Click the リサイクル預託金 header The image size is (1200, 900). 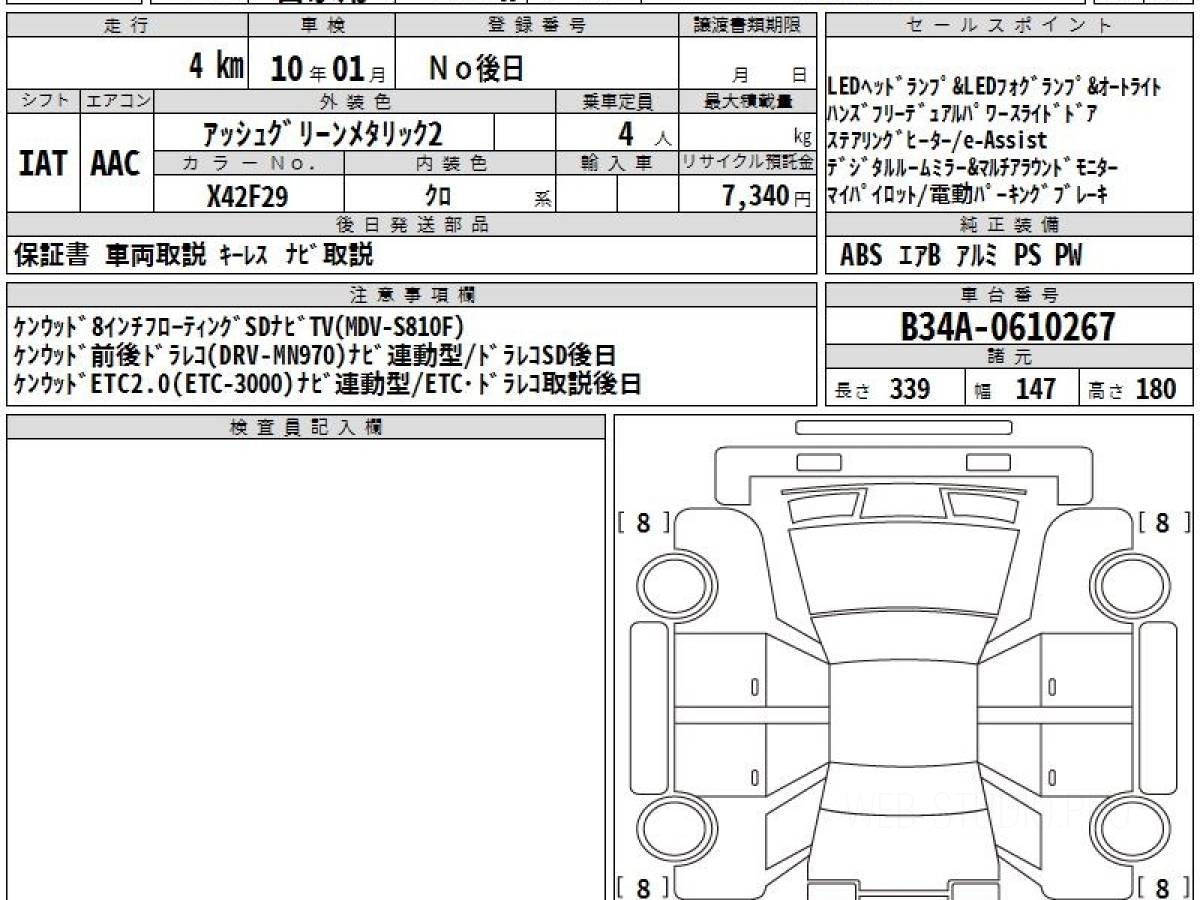(x=748, y=163)
